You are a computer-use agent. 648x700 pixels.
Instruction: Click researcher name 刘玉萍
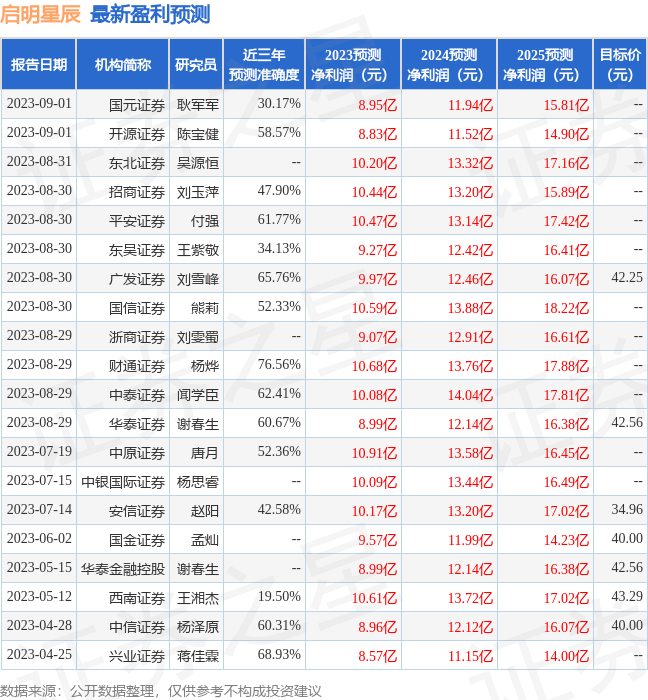pyautogui.click(x=198, y=192)
